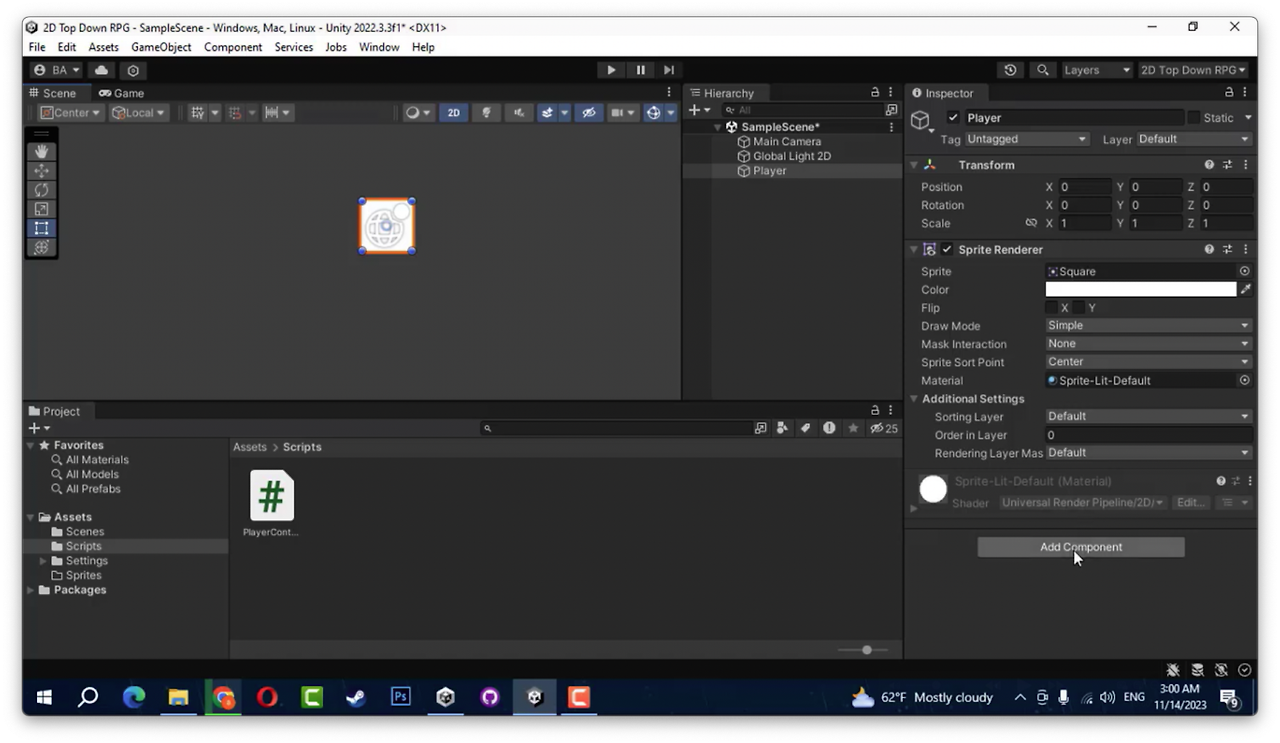Open the Component menu

coord(233,47)
